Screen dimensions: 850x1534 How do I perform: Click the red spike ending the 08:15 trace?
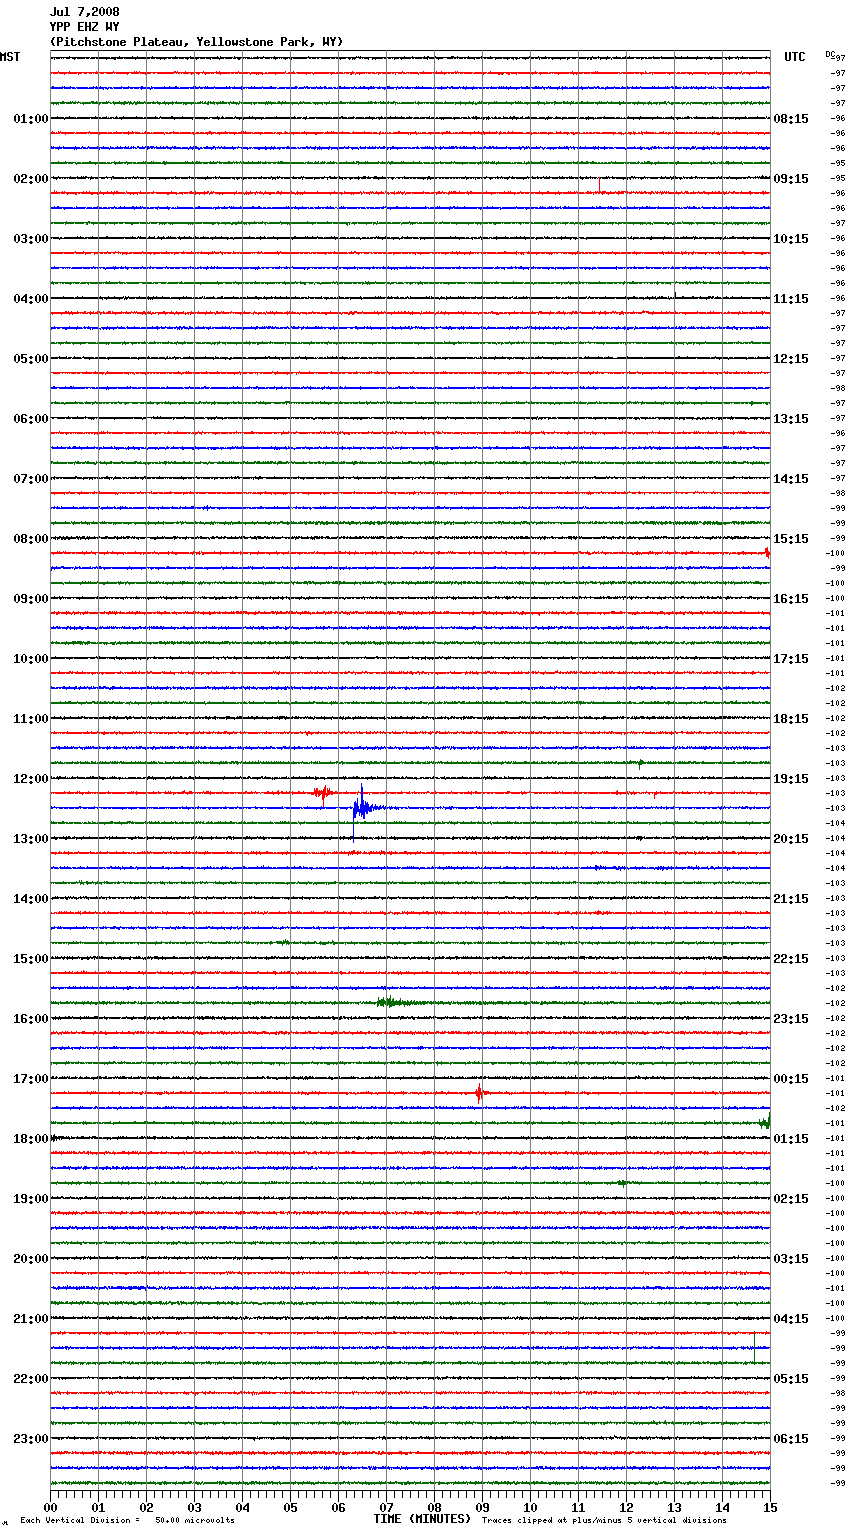767,553
